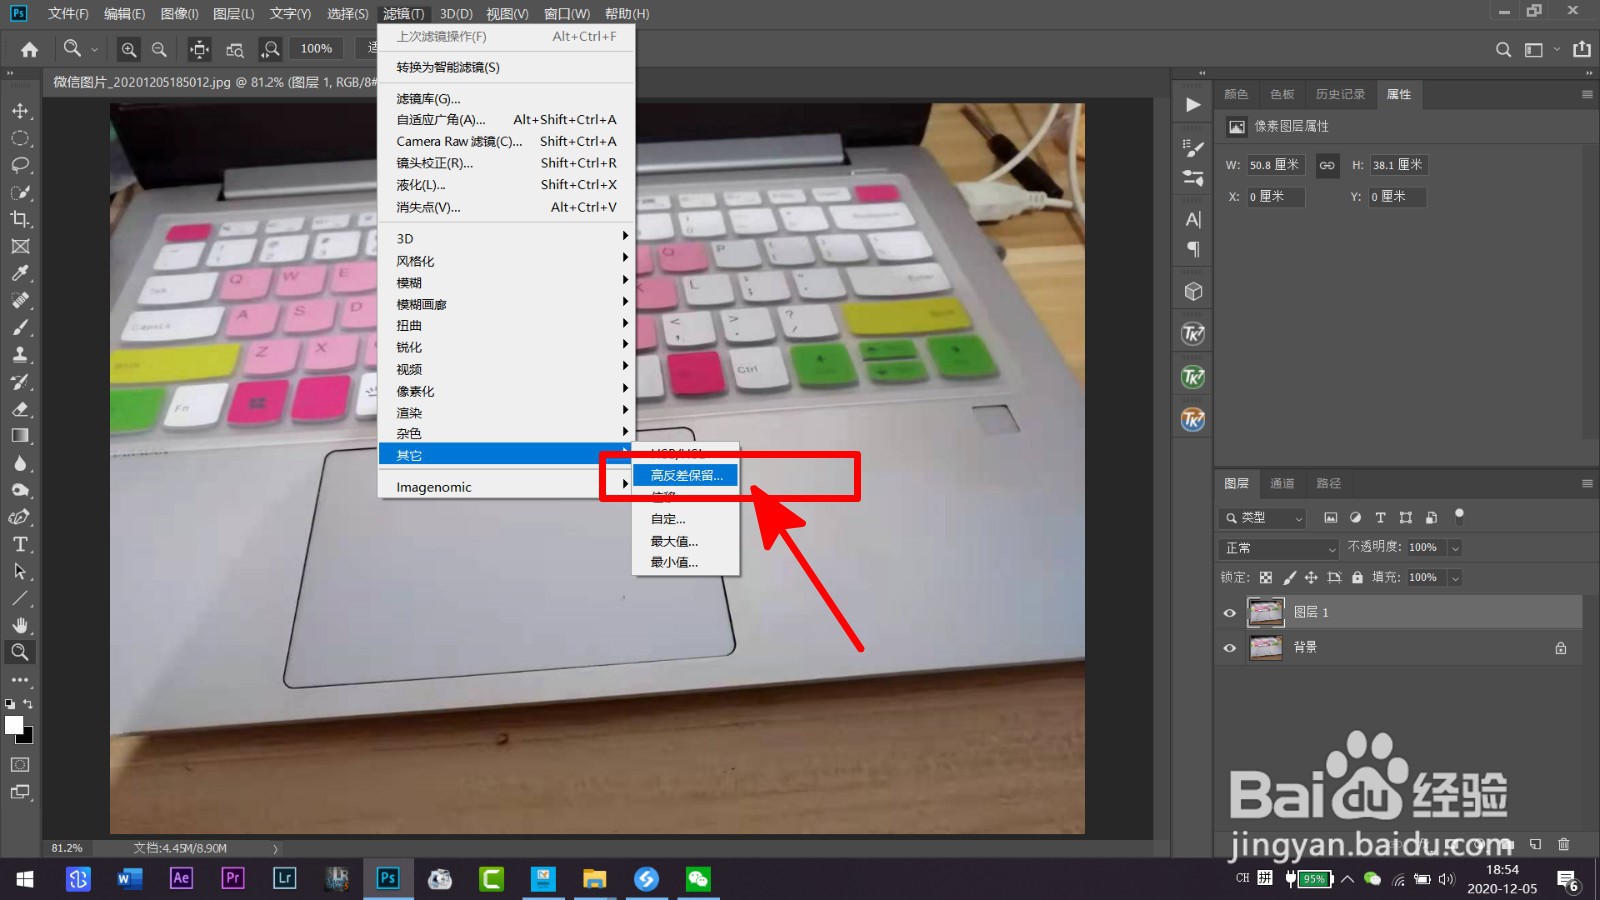1600x900 pixels.
Task: Select the Quick Selection tool
Action: click(20, 192)
